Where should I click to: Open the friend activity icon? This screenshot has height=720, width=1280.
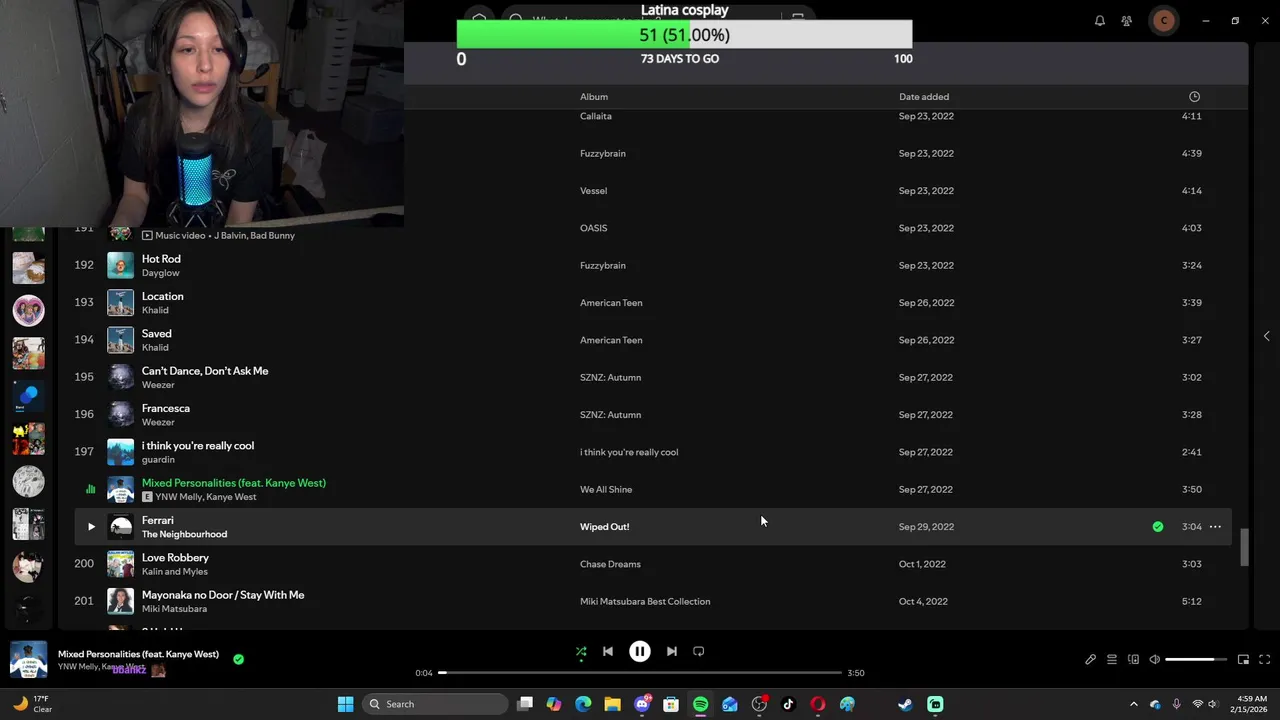click(x=1126, y=20)
